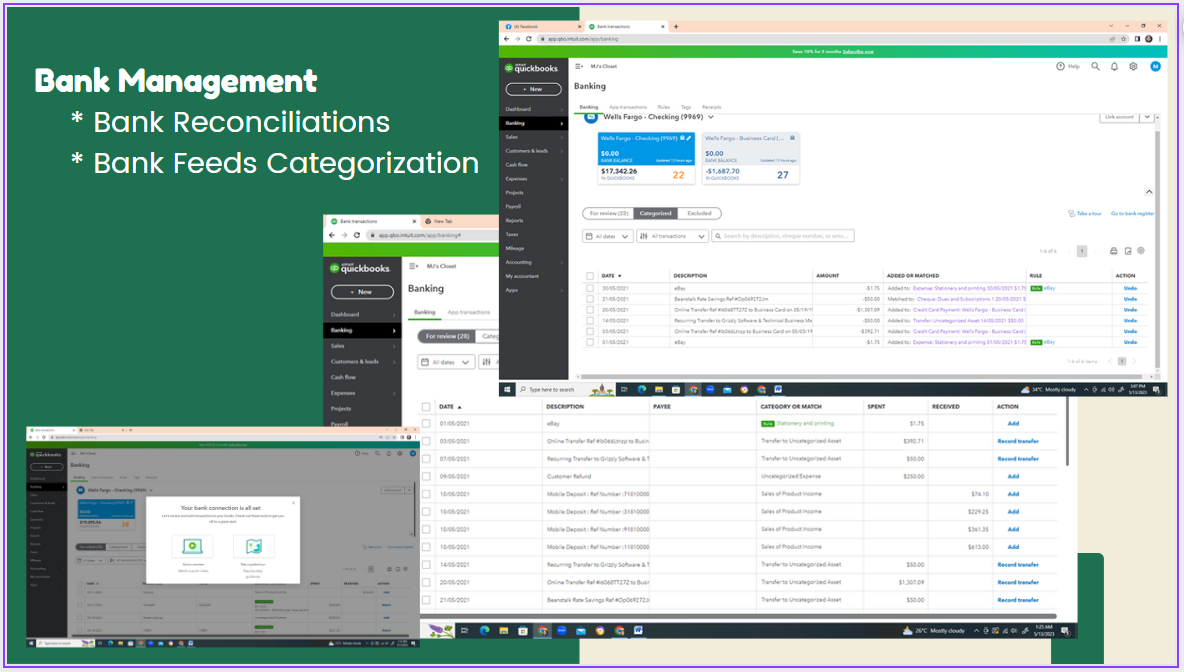Undo the 30/05/2021 eBay categorization
The width and height of the screenshot is (1184, 672).
tap(1130, 288)
